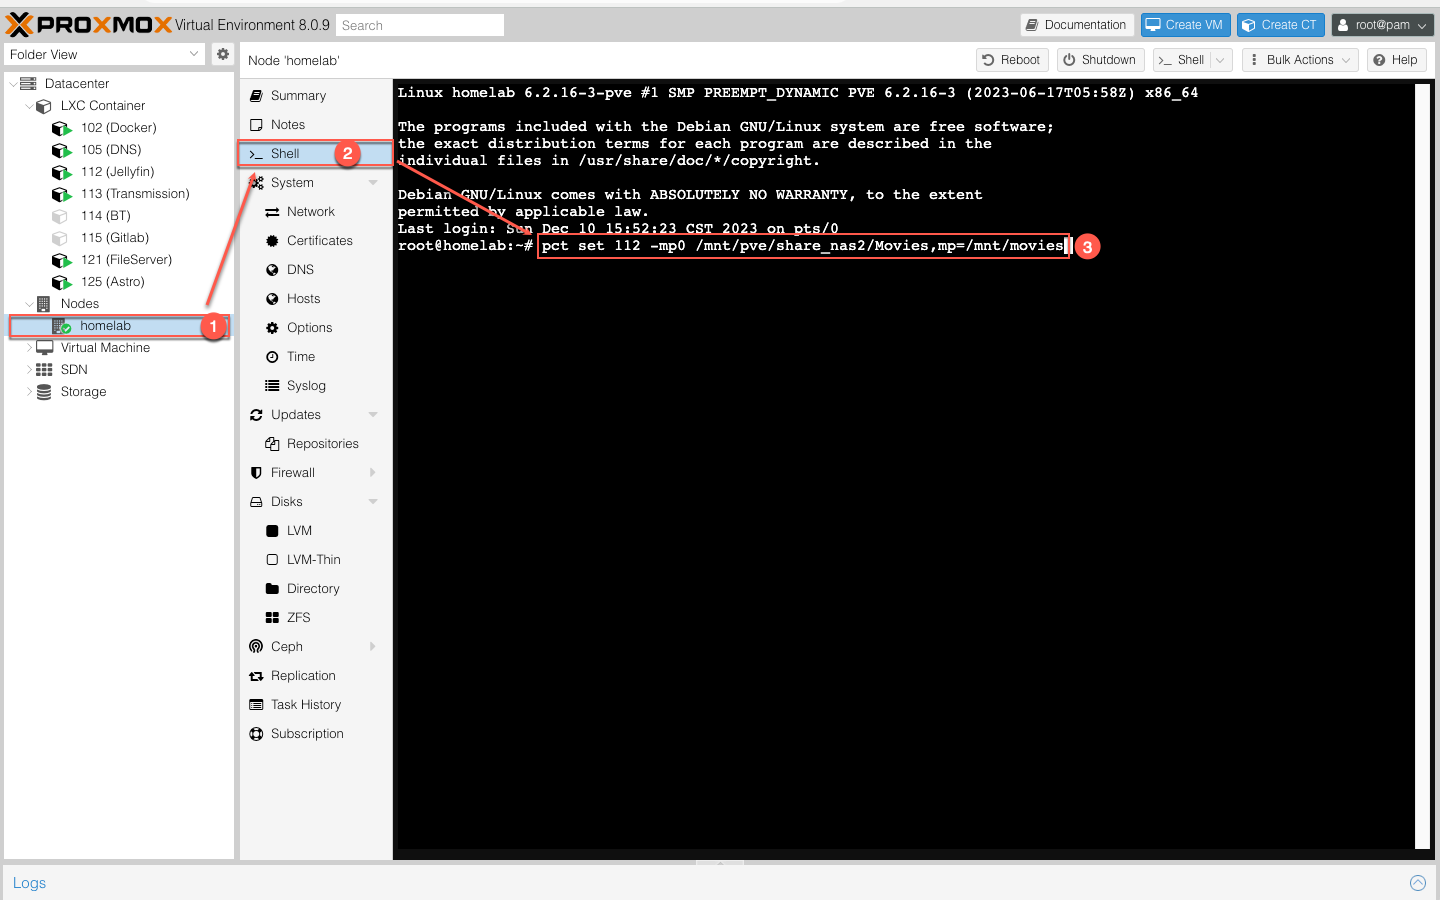Click container icon for 113 (Transmission)
The width and height of the screenshot is (1440, 900).
(61, 194)
